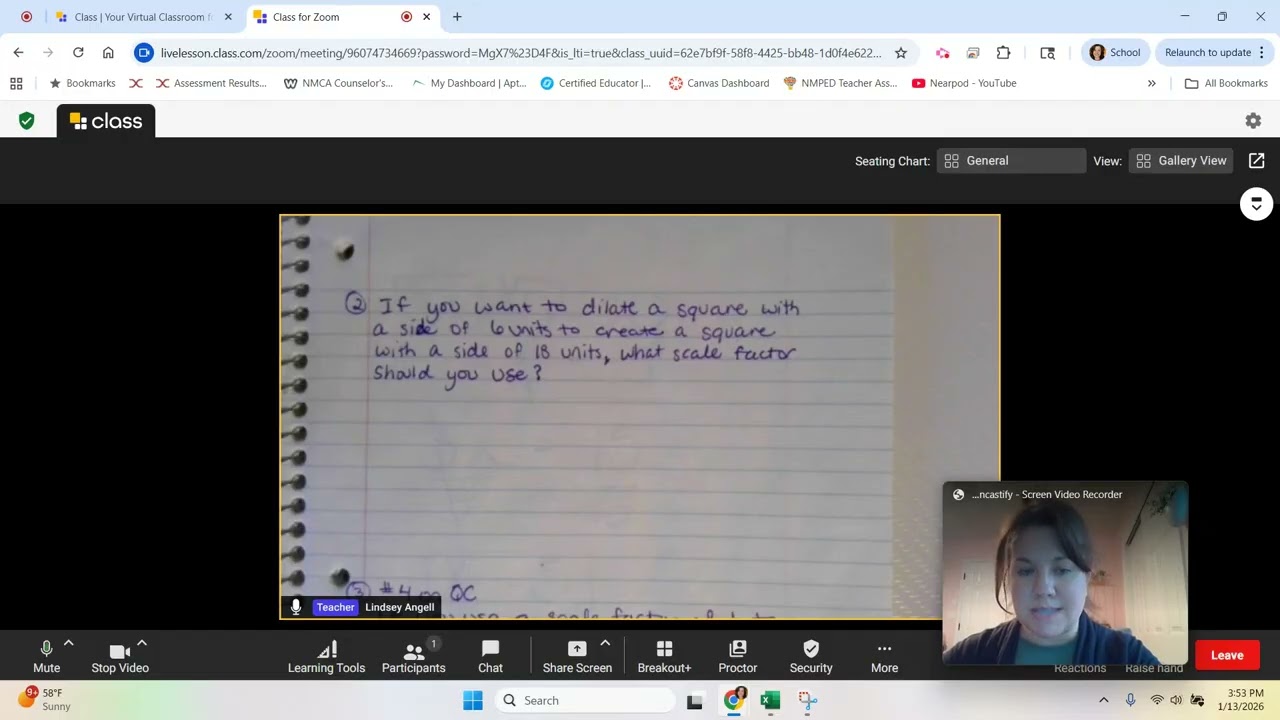Close the Your Virtual Classroom tab
This screenshot has width=1280, height=720.
click(x=228, y=17)
